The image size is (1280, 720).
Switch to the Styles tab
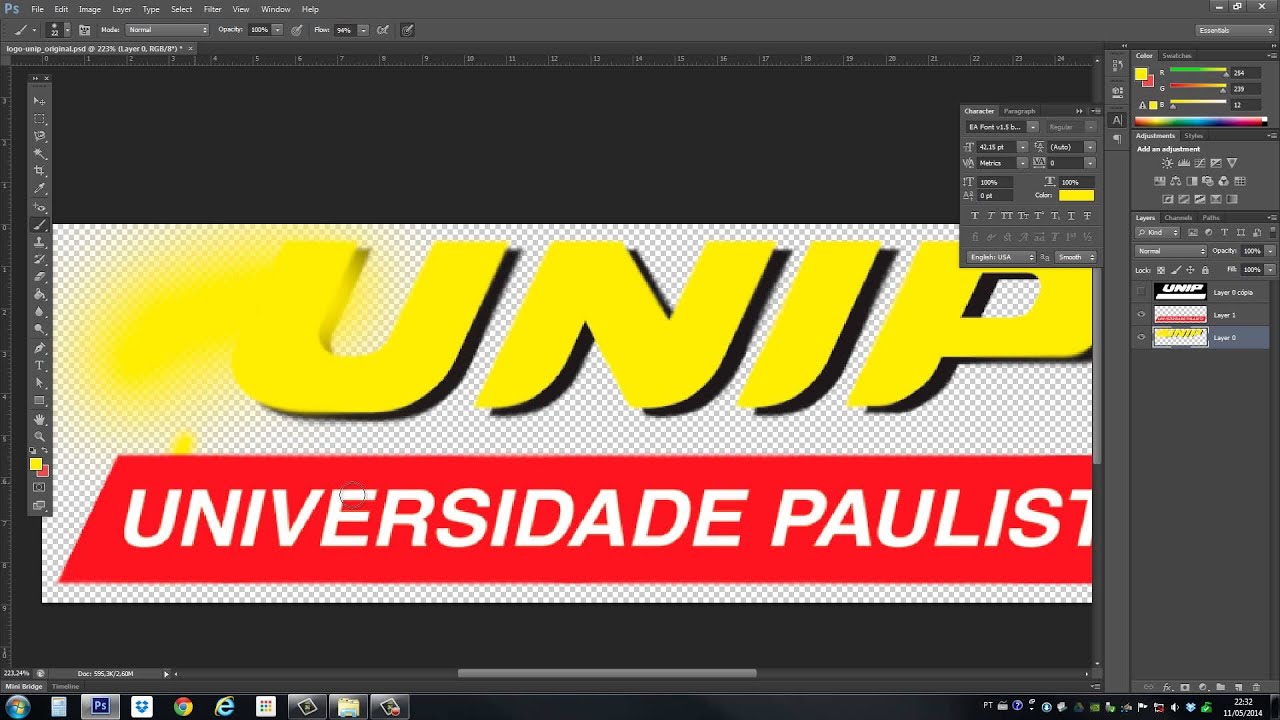1194,135
